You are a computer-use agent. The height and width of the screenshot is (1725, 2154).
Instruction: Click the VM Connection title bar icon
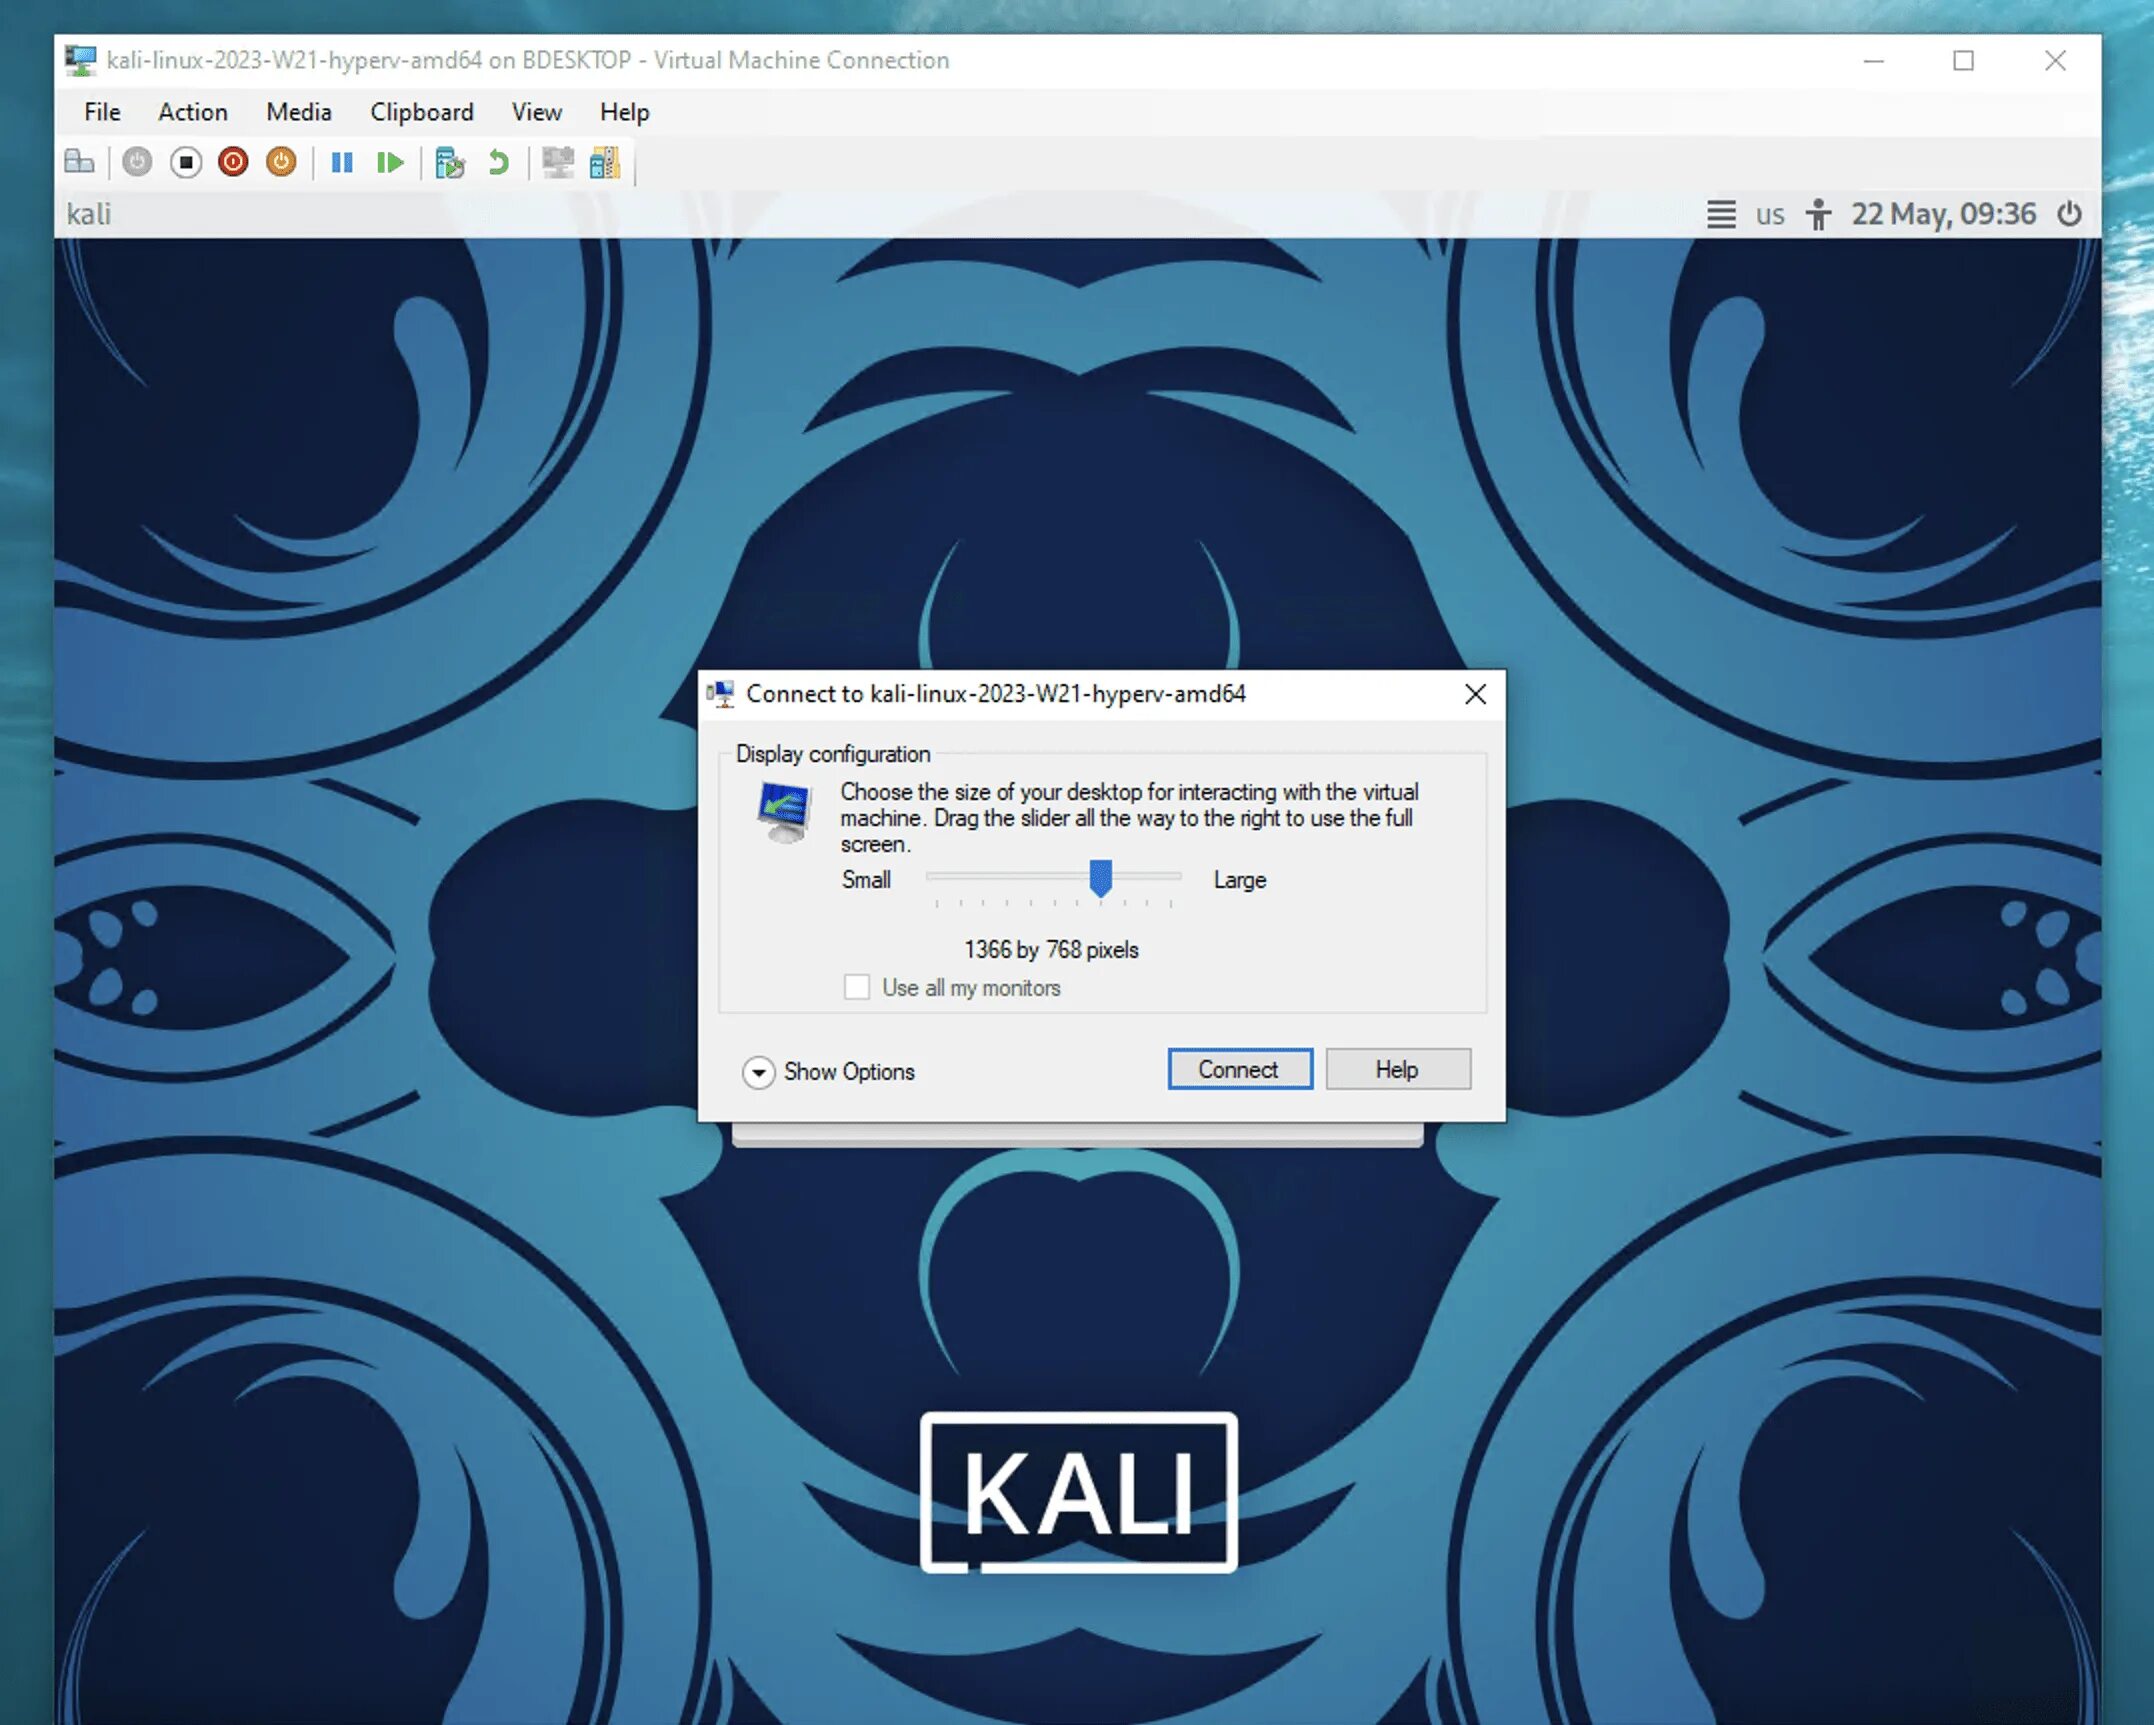80,60
